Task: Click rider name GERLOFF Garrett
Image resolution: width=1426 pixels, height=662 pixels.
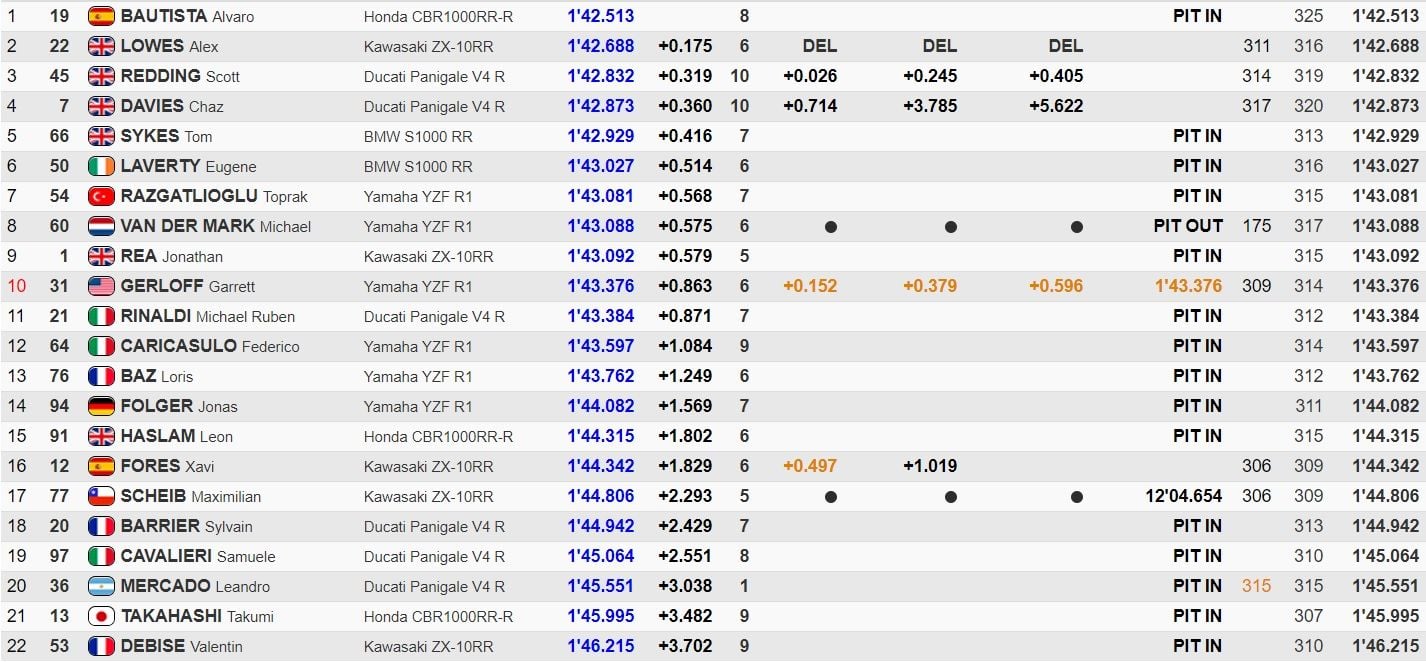Action: [x=188, y=286]
